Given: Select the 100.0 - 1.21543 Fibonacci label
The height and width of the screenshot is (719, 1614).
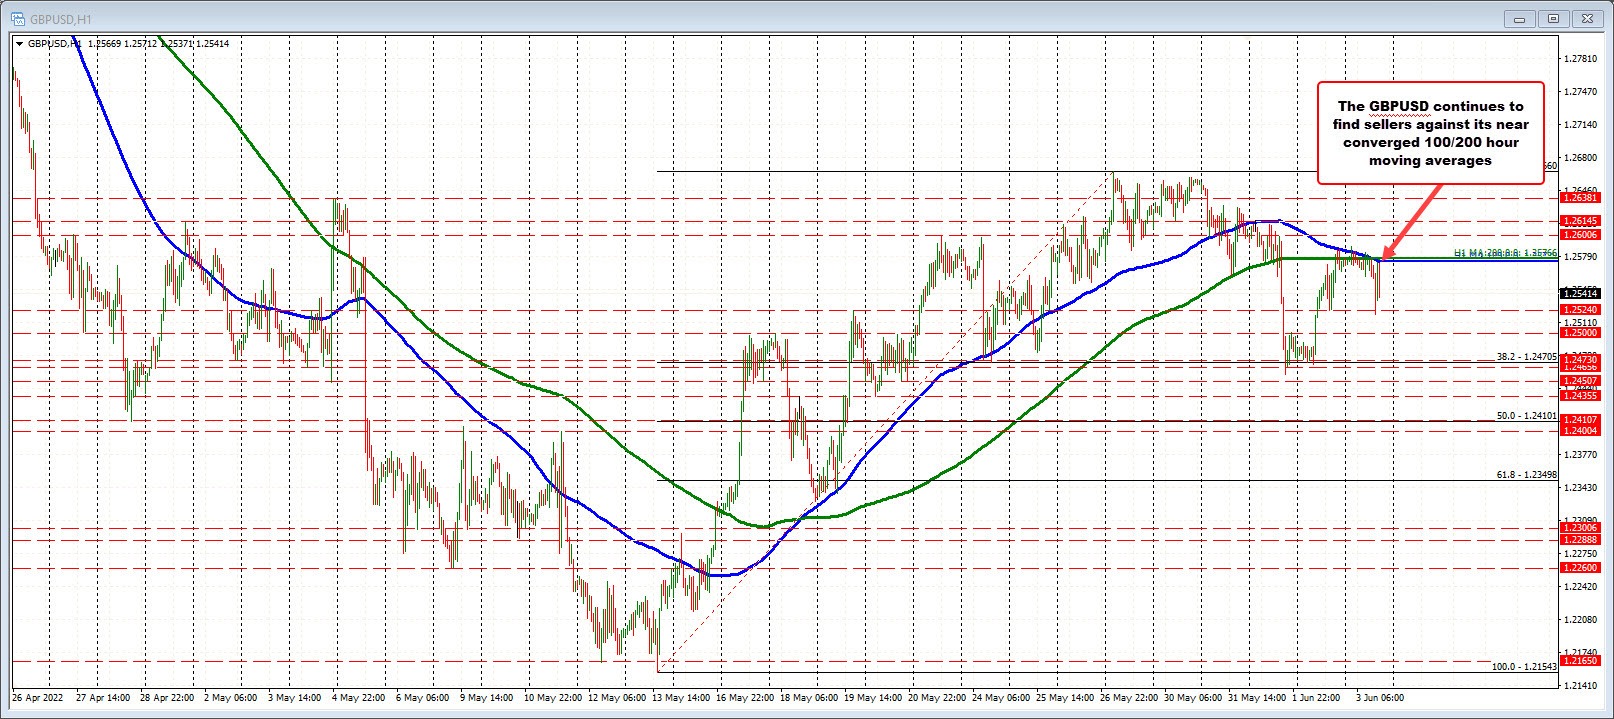Looking at the screenshot, I should coord(1524,666).
